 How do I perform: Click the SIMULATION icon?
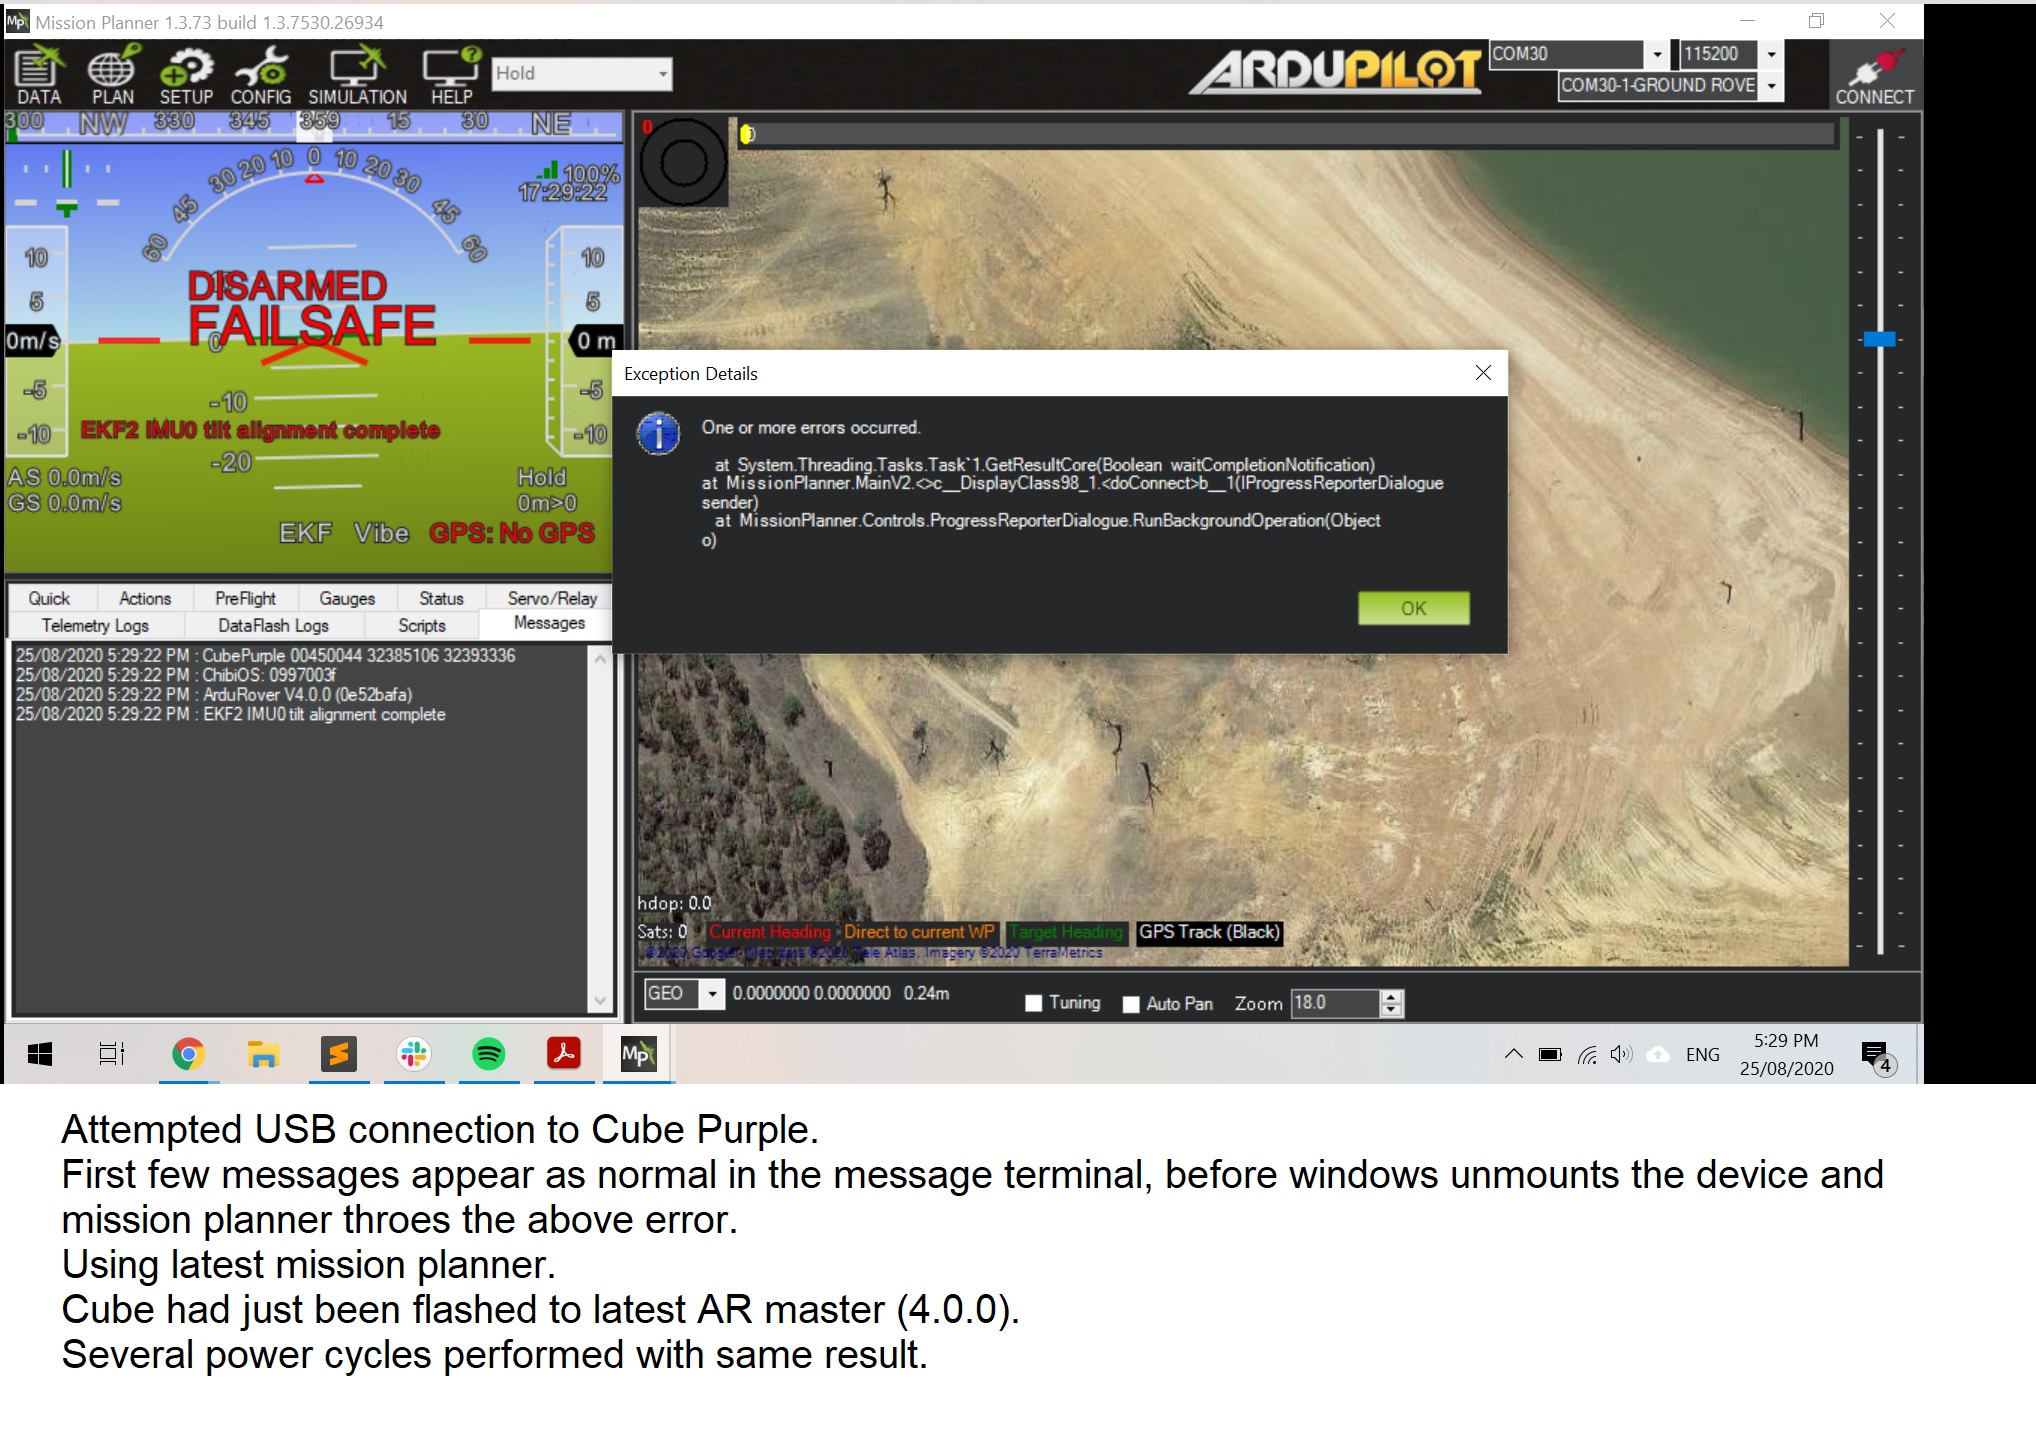[354, 74]
